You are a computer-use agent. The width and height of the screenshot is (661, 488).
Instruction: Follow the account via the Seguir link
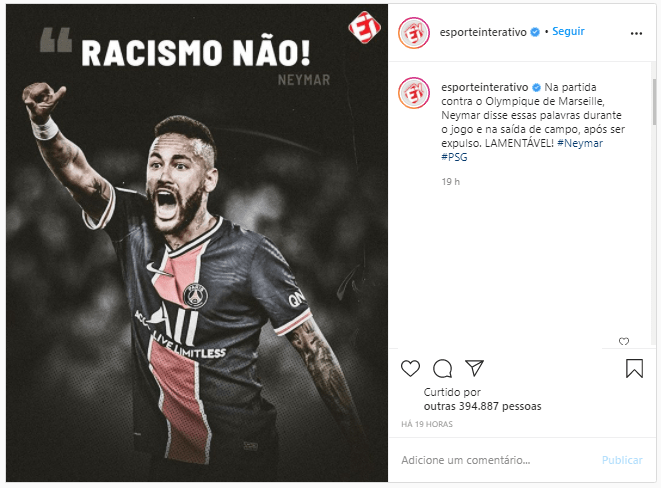pos(568,32)
